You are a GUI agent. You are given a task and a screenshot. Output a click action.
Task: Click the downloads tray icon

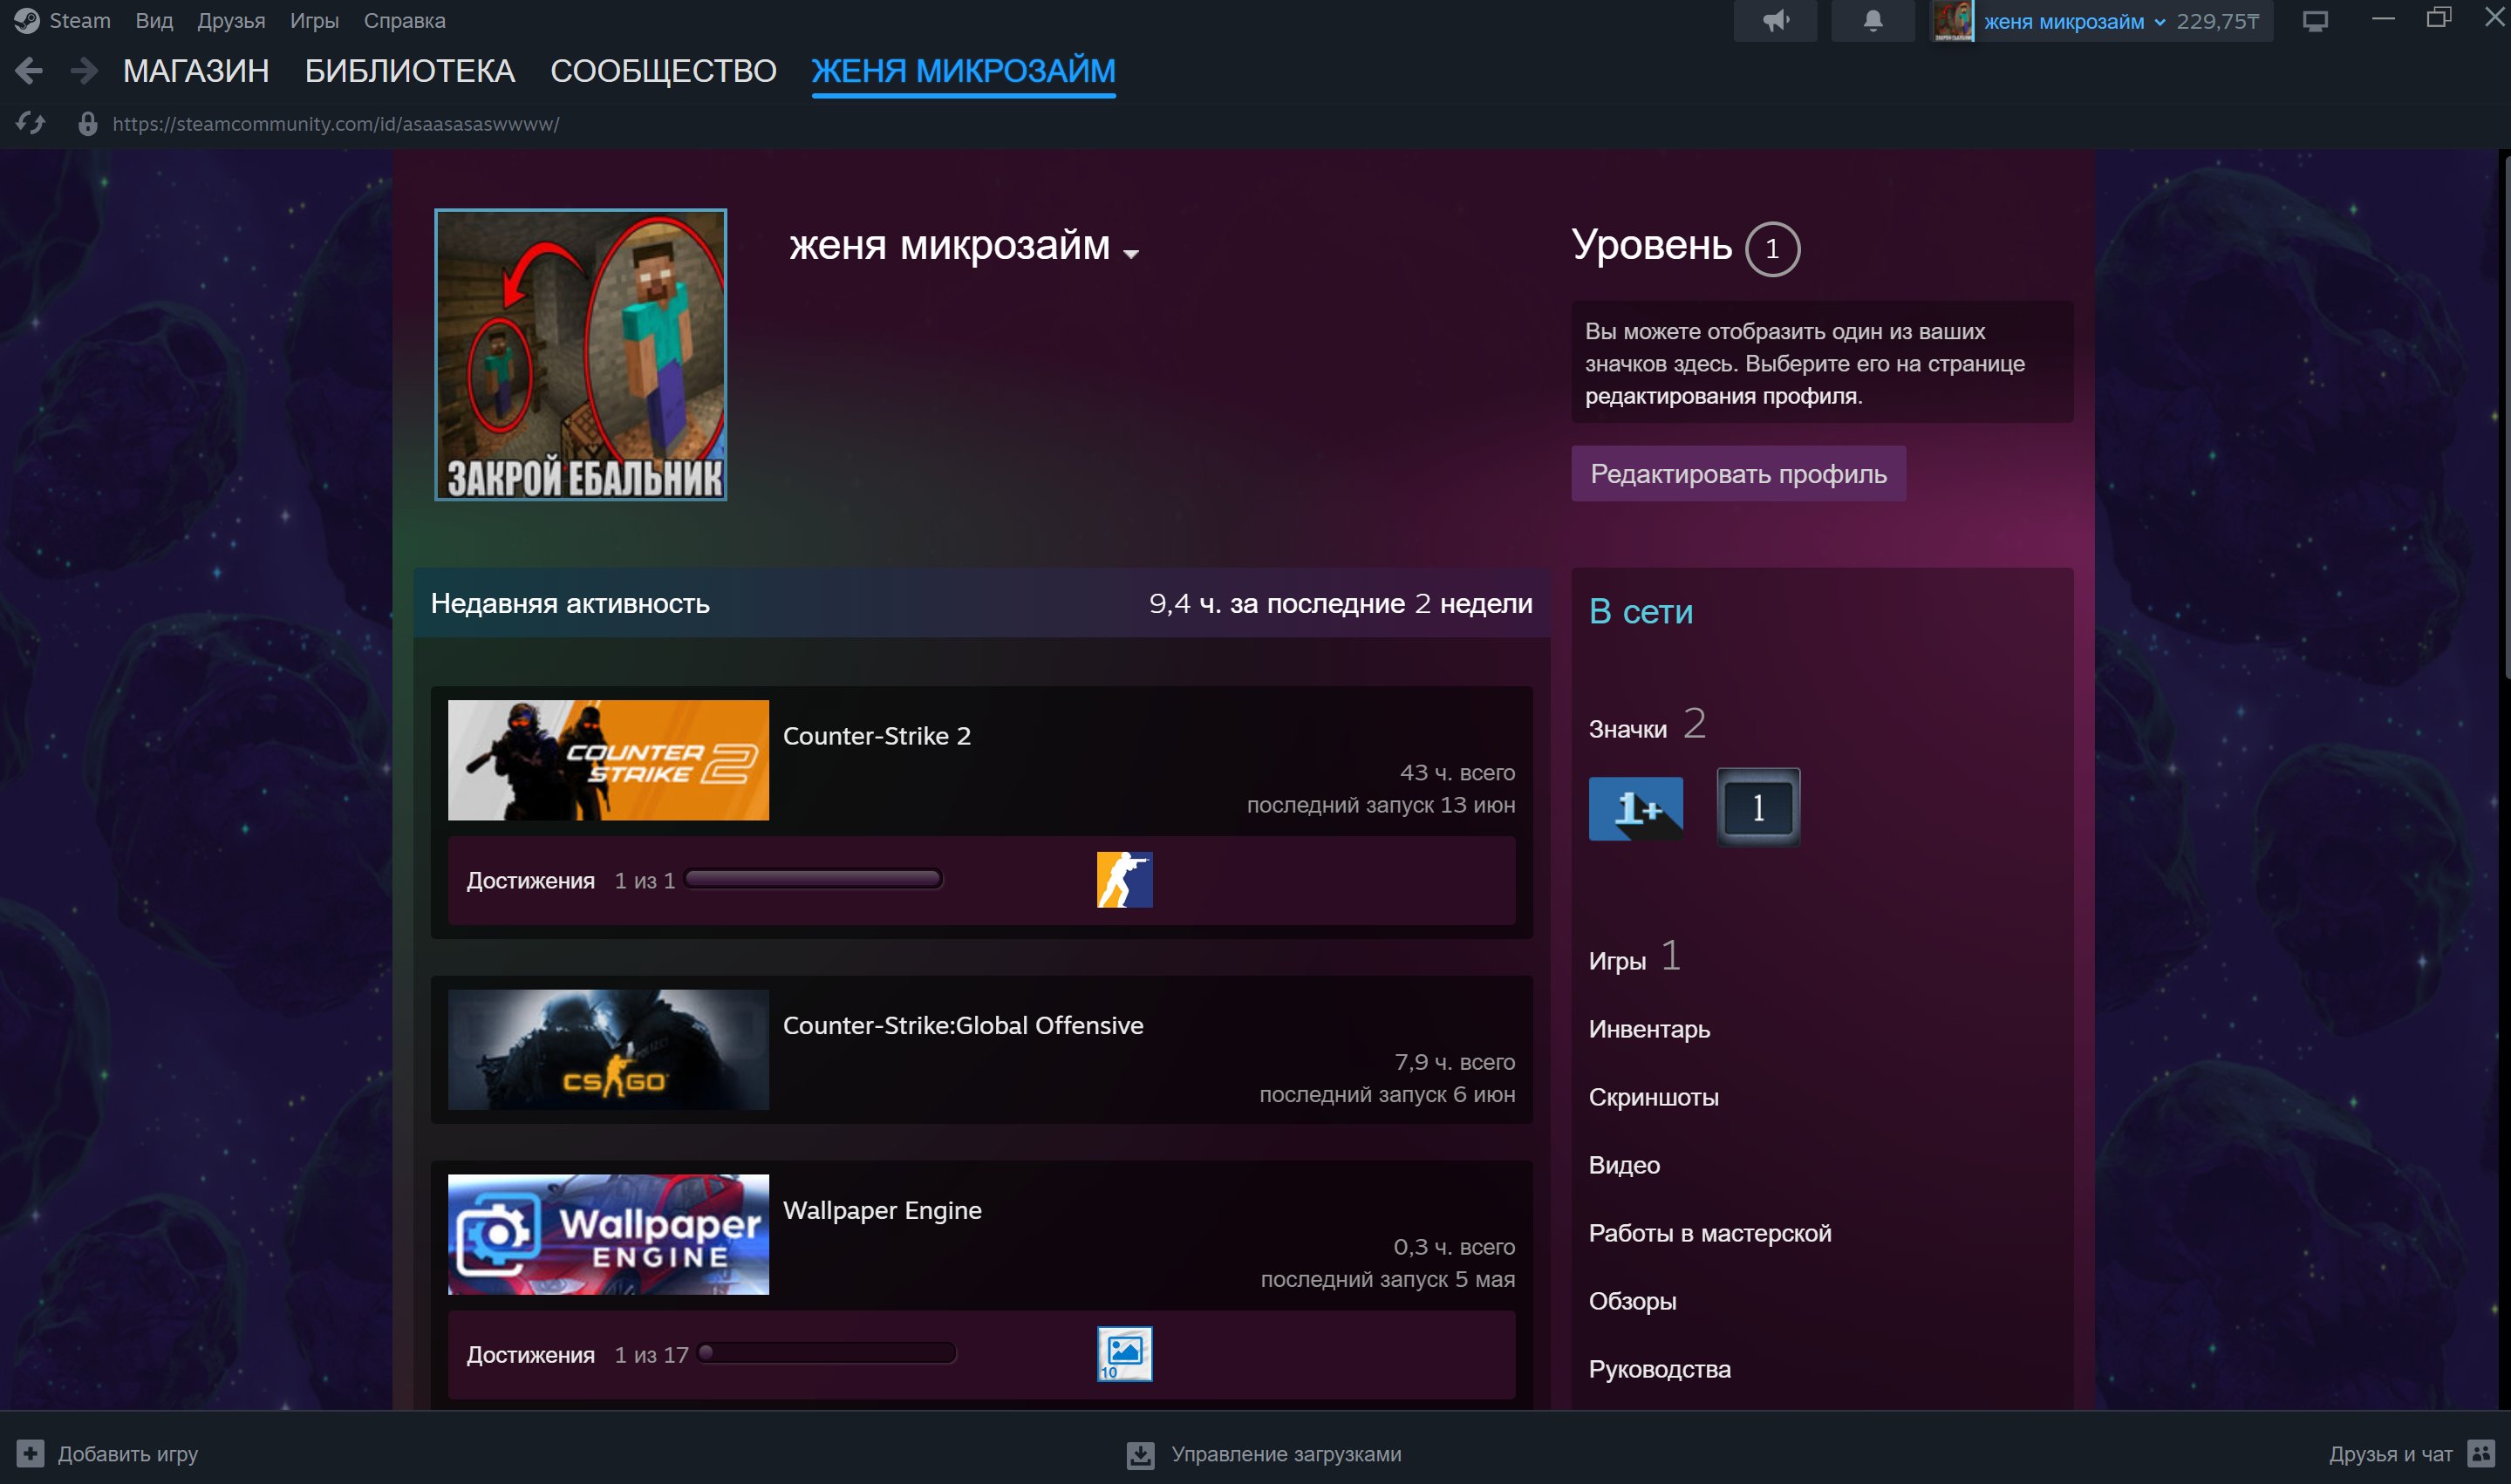[x=1141, y=1455]
